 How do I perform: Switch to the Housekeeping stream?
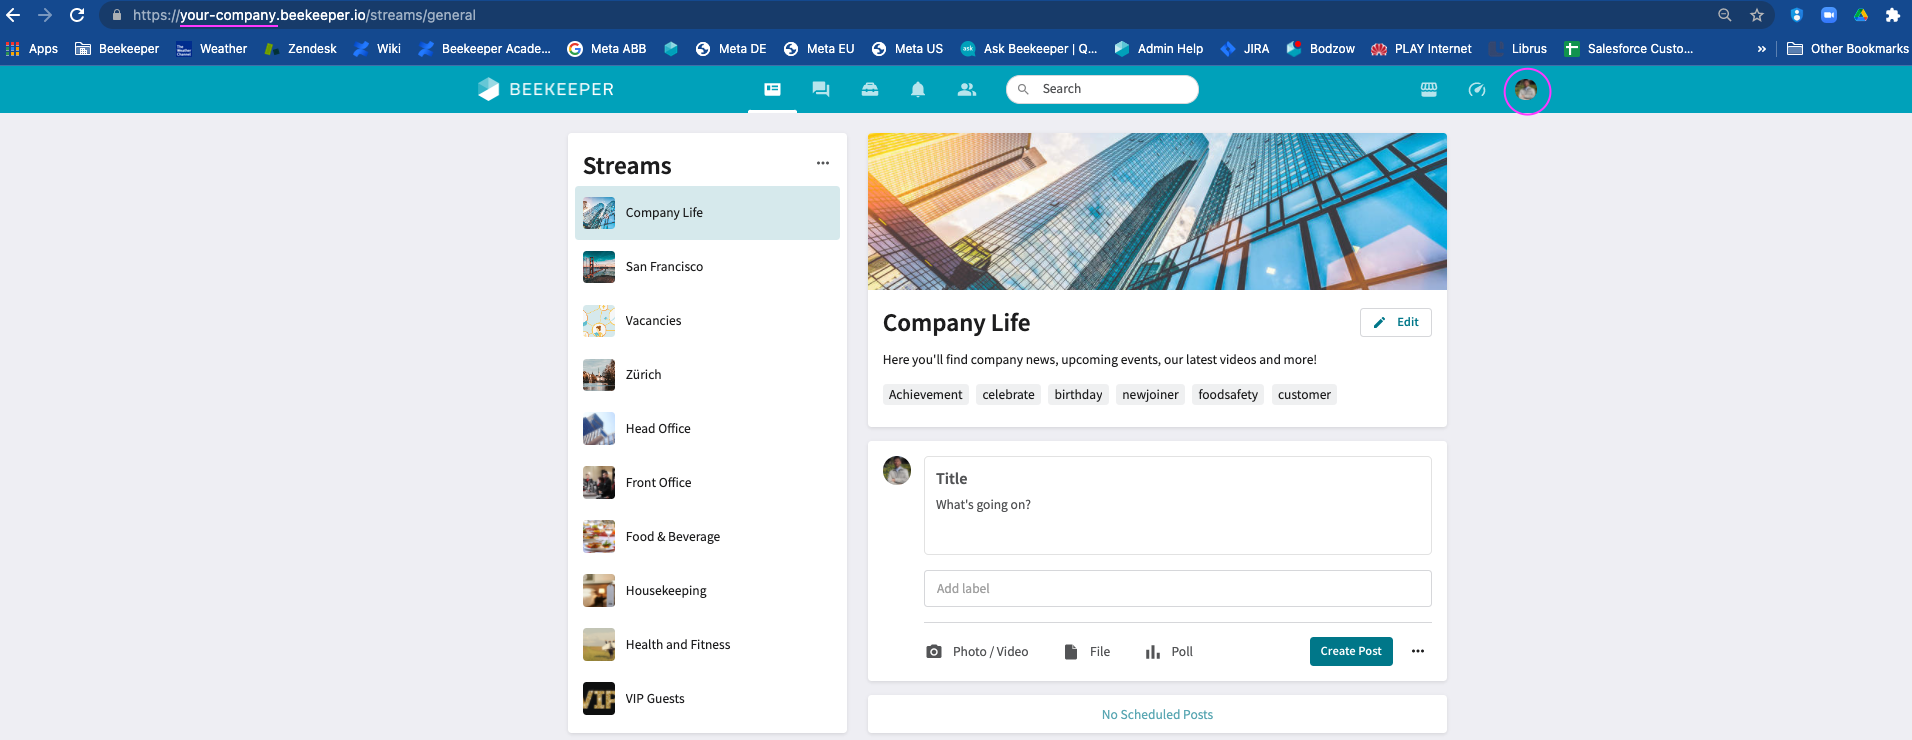666,591
